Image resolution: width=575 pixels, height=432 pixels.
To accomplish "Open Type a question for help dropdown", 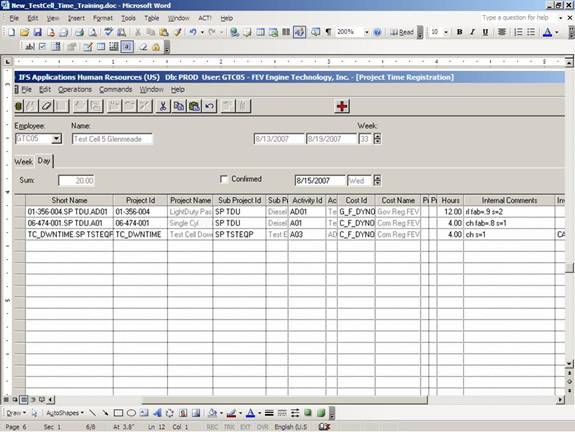I will click(561, 18).
